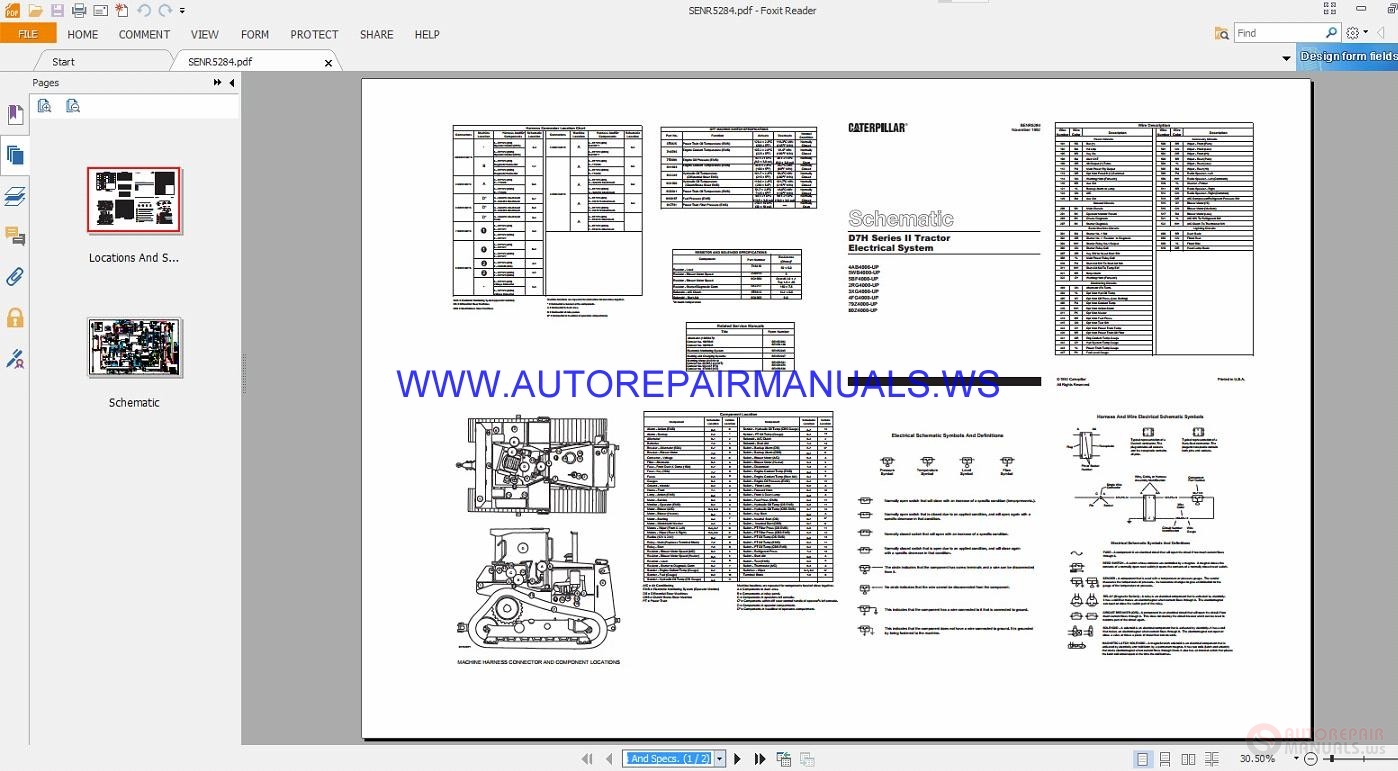Open the page number dropdown arrow
Image resolution: width=1398 pixels, height=771 pixels.
pyautogui.click(x=719, y=759)
